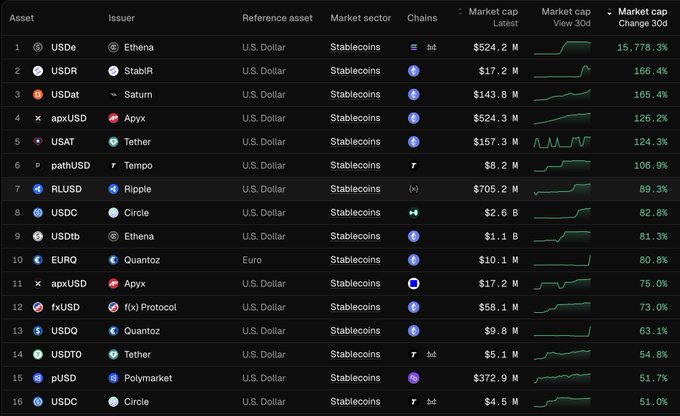The width and height of the screenshot is (680, 416).
Task: Click the USDR asset icon
Action: pos(38,71)
